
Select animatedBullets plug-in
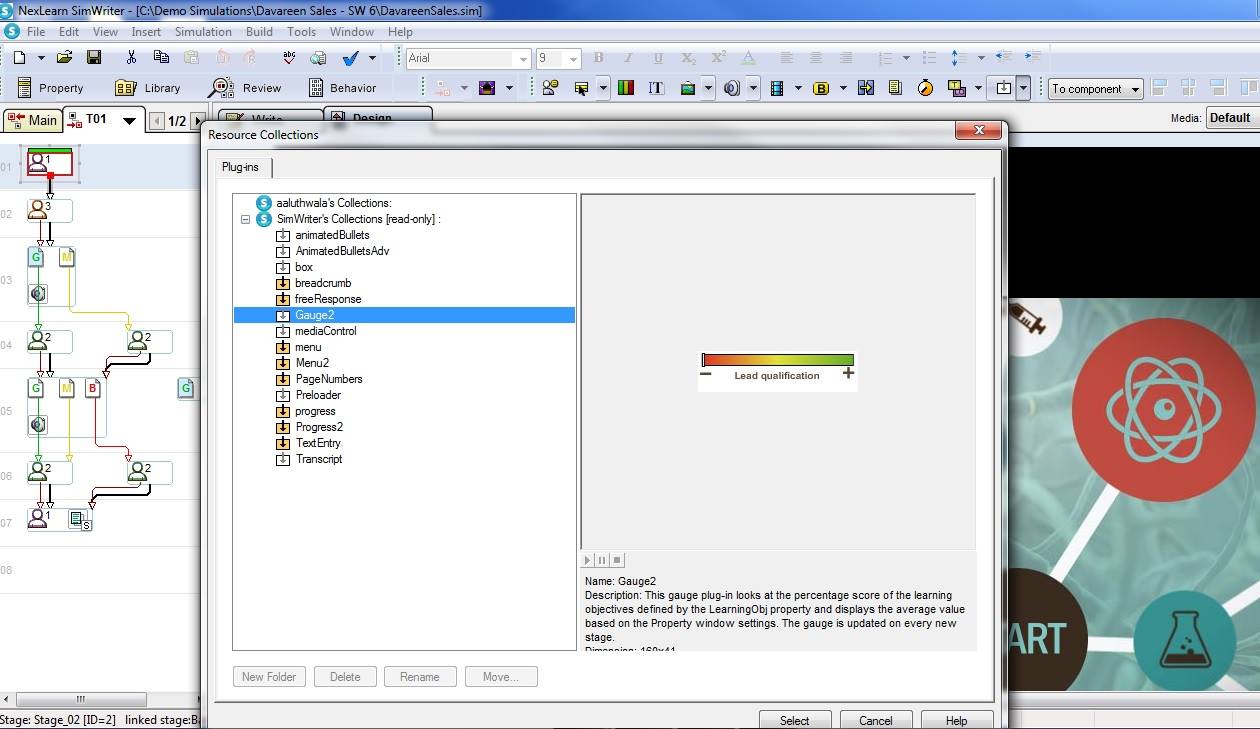[332, 235]
